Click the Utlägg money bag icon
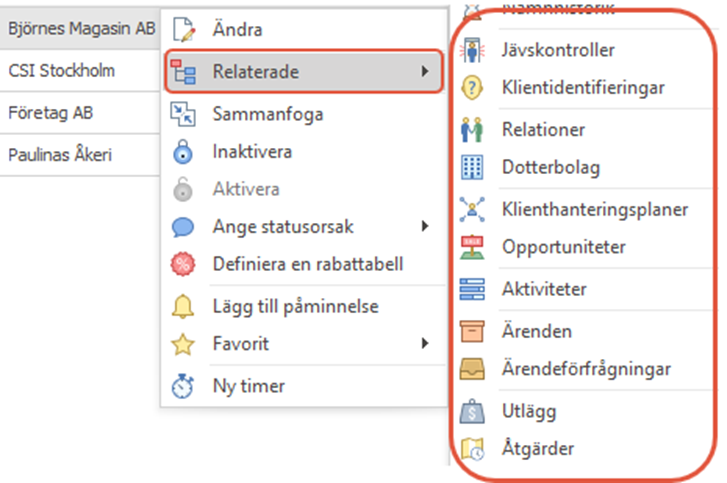This screenshot has width=727, height=483. pos(471,411)
